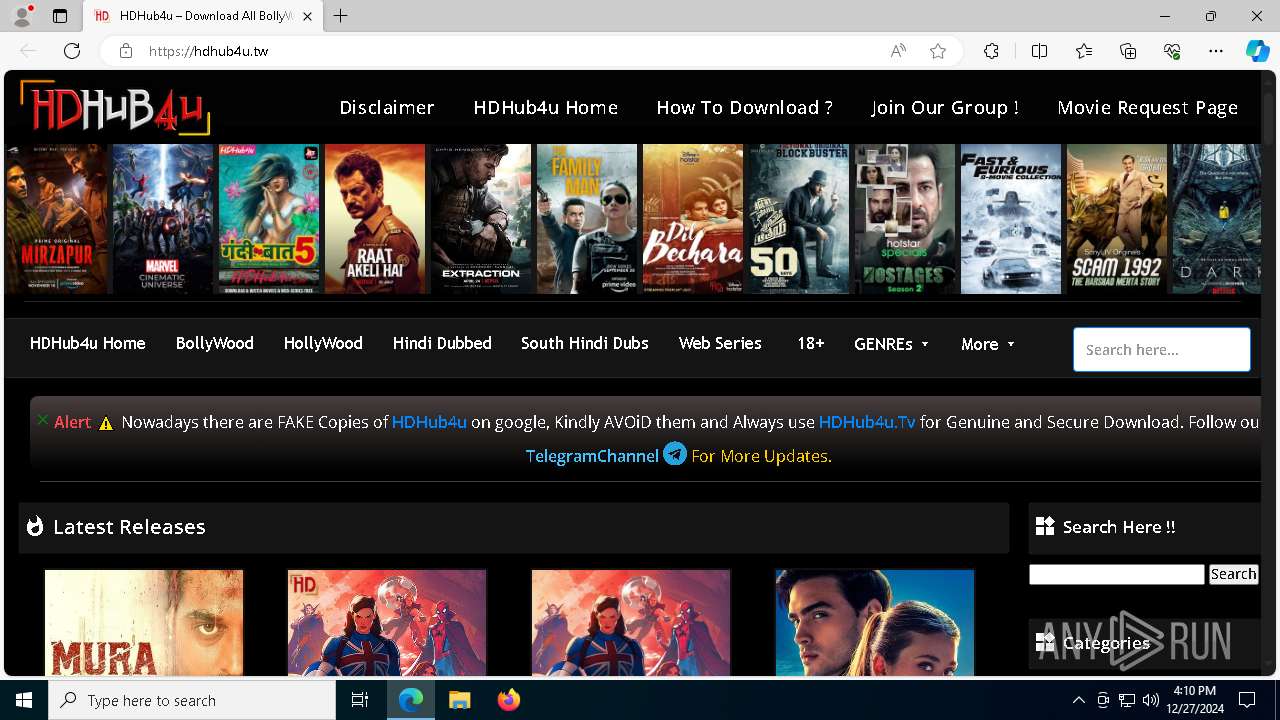1280x720 pixels.
Task: Activate Read aloud icon in address bar
Action: click(x=898, y=51)
